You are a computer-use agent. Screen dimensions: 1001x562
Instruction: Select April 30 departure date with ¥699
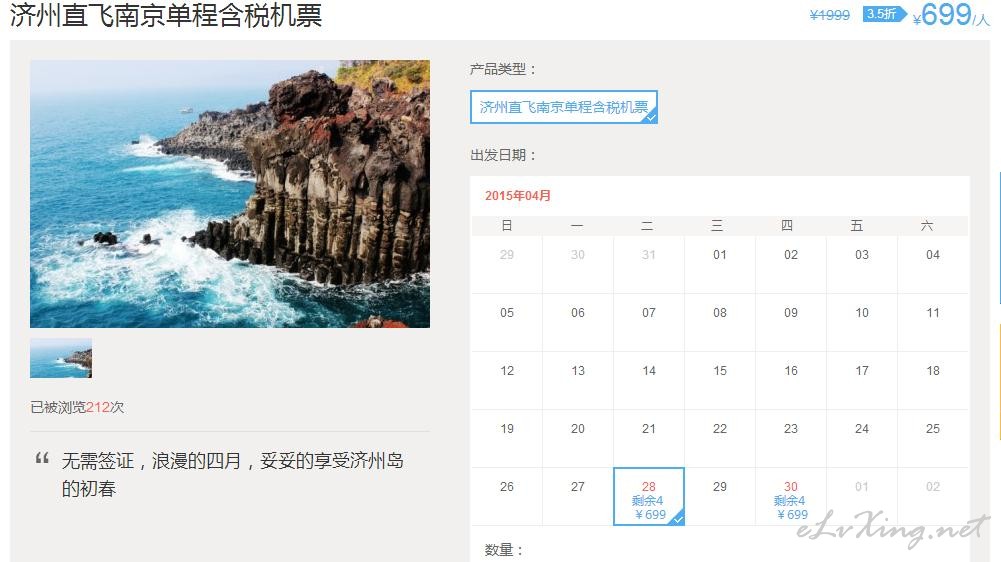pos(791,497)
